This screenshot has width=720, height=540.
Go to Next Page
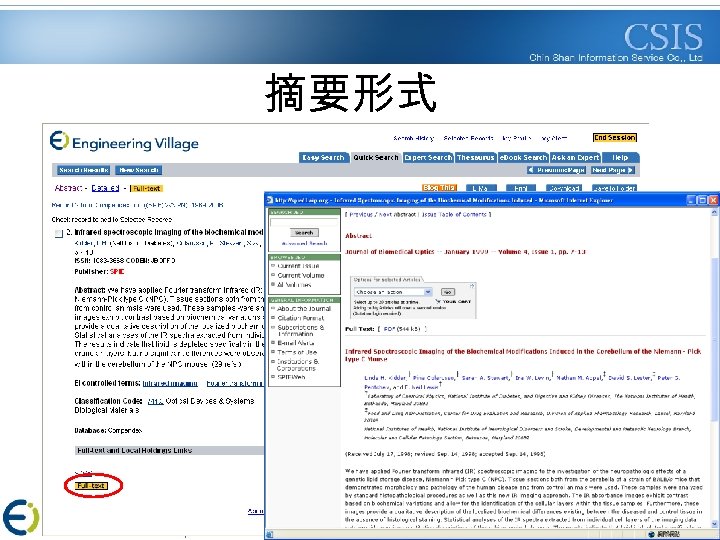613,170
